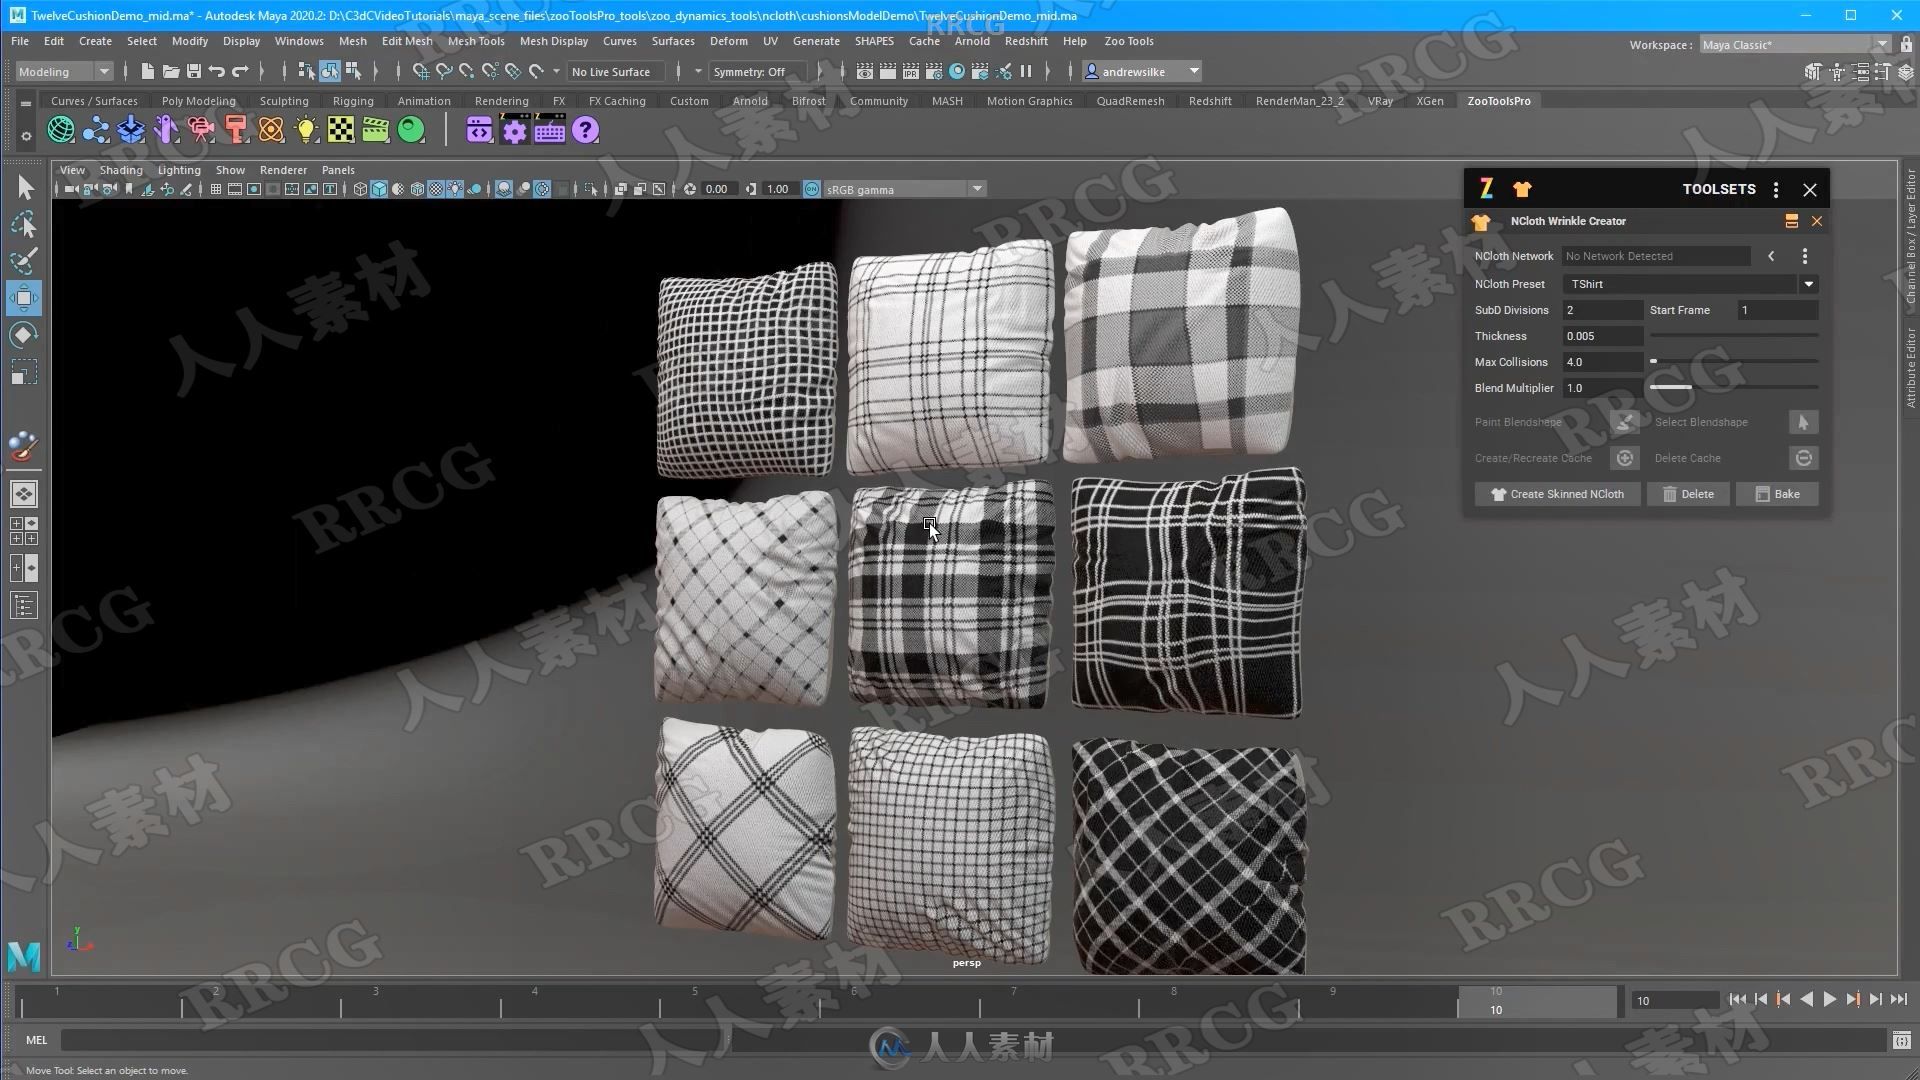
Task: Click the QuadRemesh toolbar tab
Action: tap(1130, 100)
